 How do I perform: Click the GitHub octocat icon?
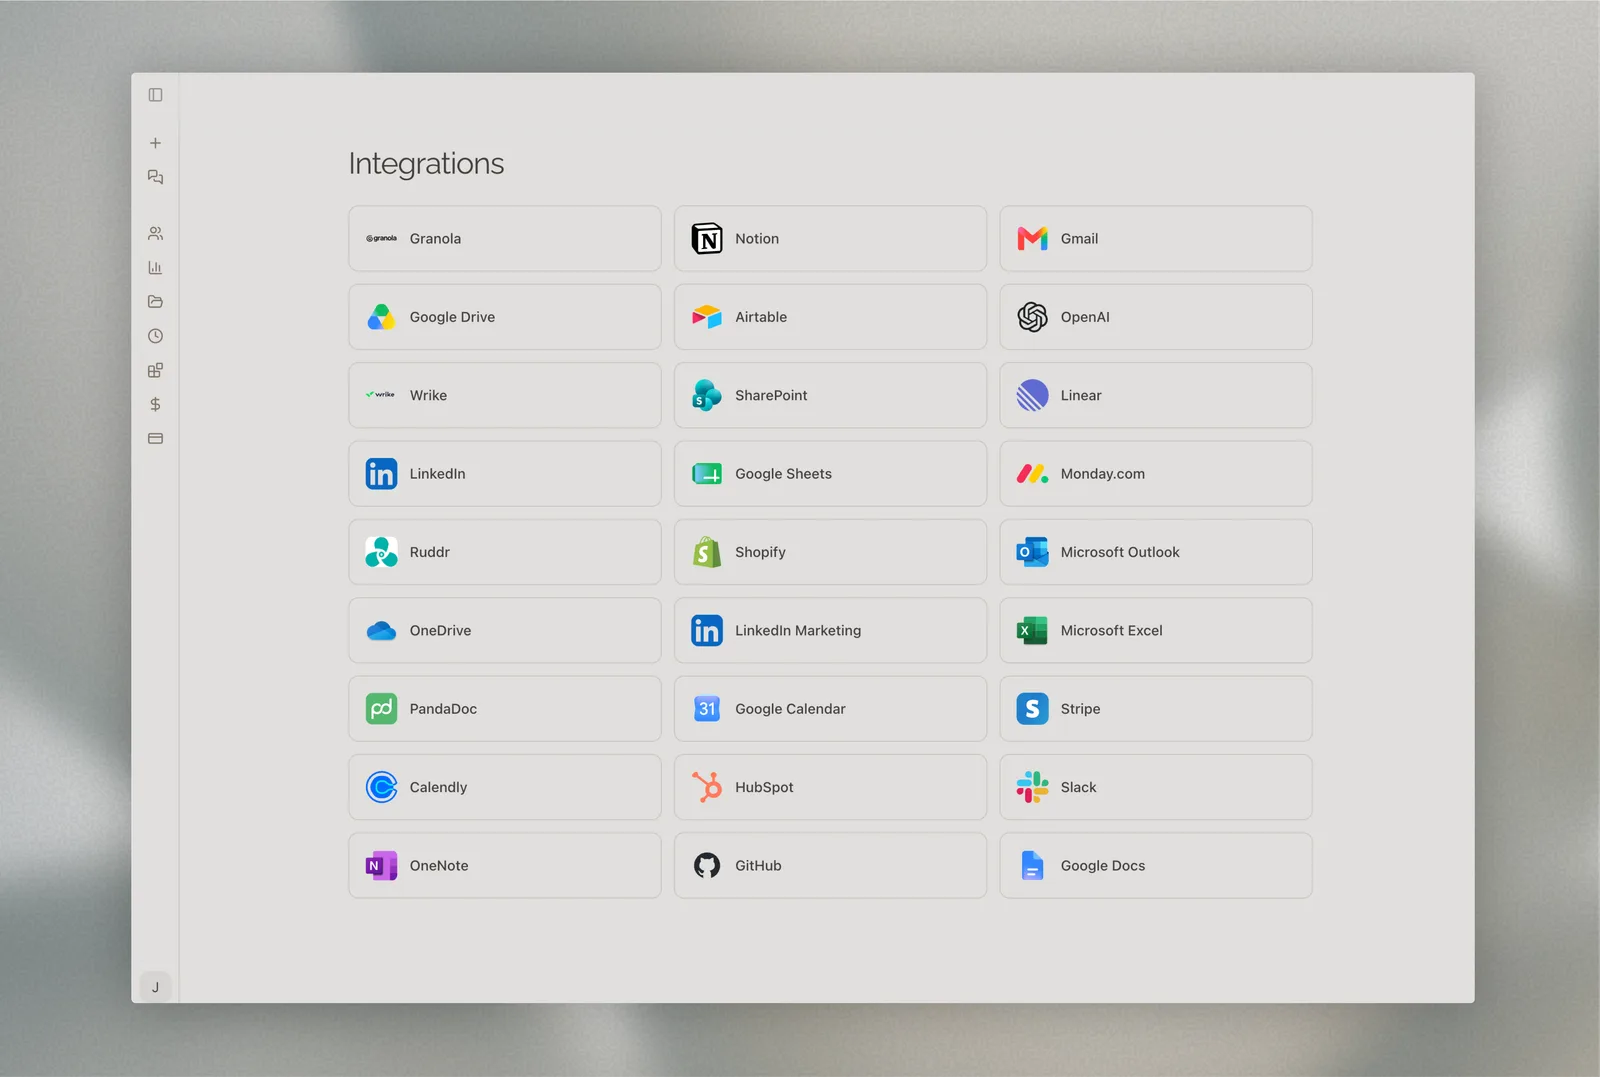707,866
